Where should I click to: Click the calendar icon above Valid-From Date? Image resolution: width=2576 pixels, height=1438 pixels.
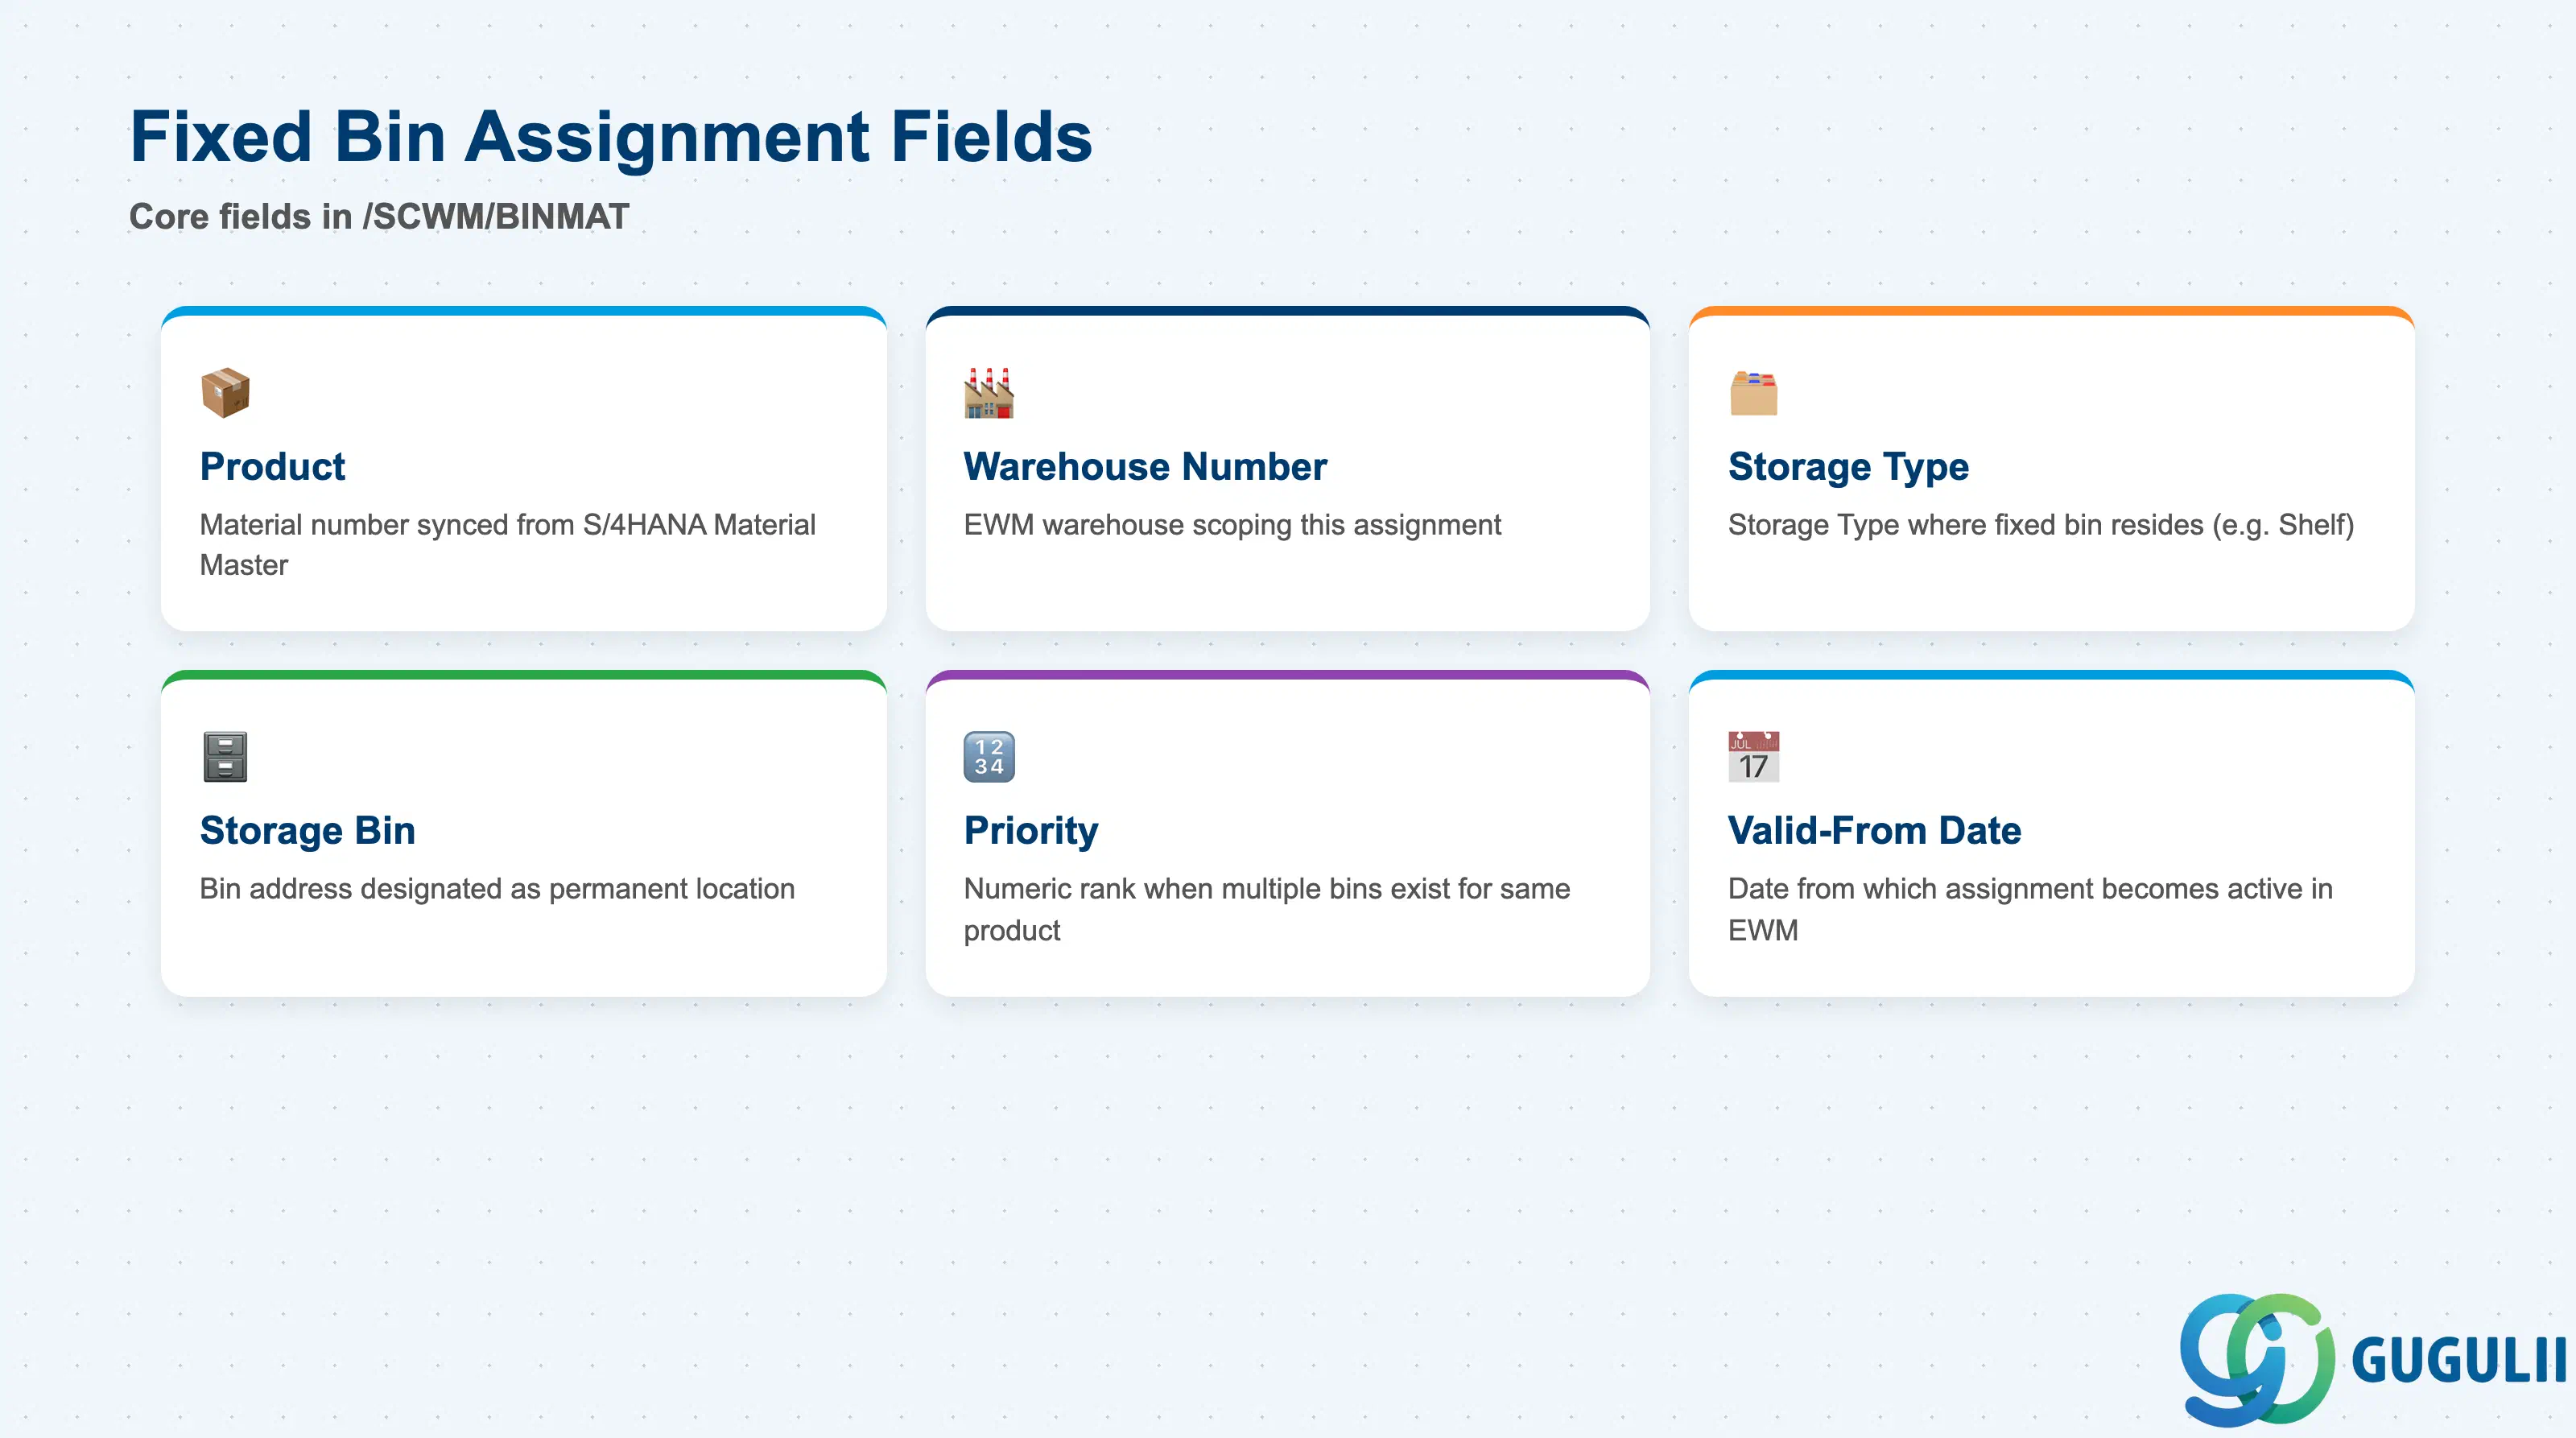(1754, 756)
